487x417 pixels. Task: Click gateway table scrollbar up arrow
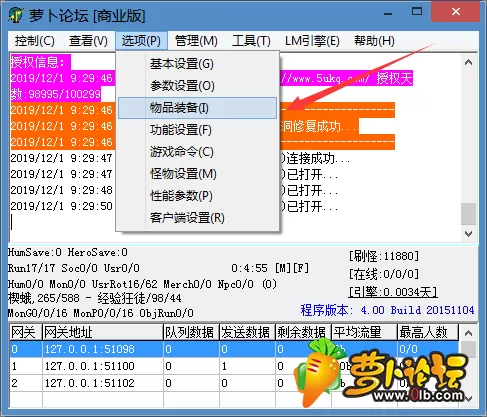tap(468, 333)
